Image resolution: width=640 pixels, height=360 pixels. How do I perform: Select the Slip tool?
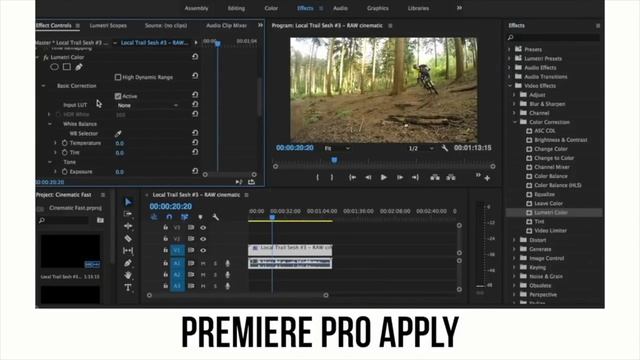(x=128, y=251)
